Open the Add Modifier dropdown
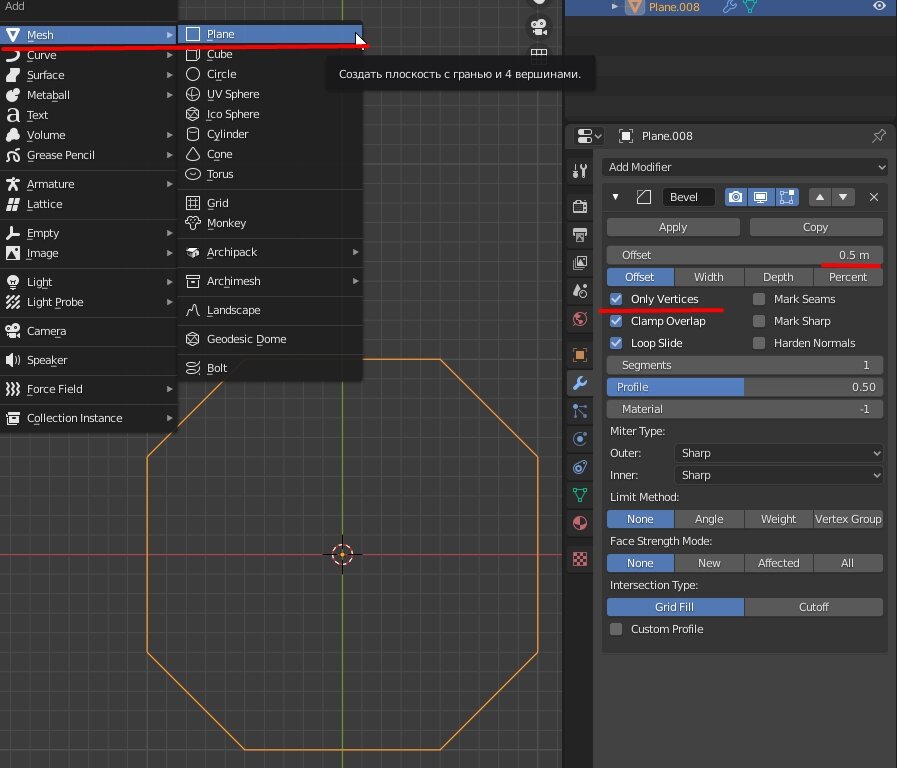The image size is (897, 768). coord(745,167)
